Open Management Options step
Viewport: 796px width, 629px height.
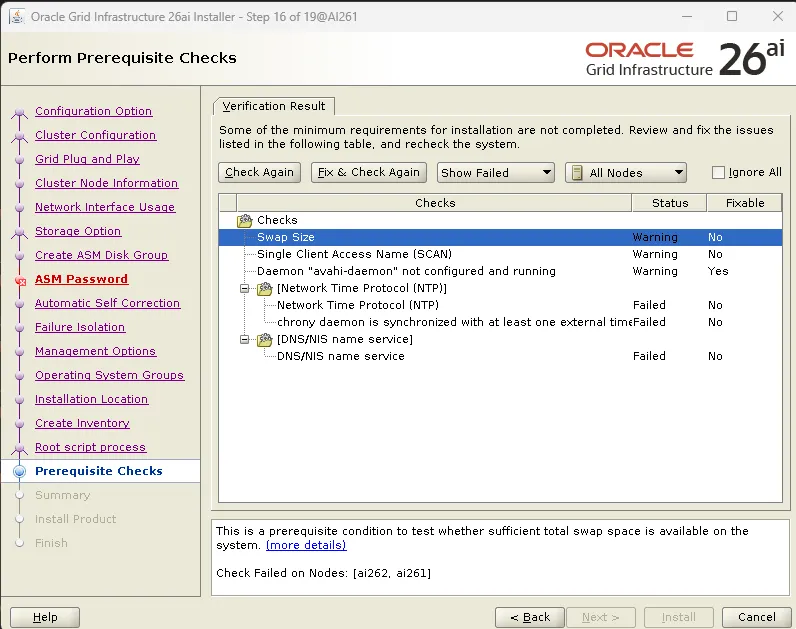coord(95,351)
